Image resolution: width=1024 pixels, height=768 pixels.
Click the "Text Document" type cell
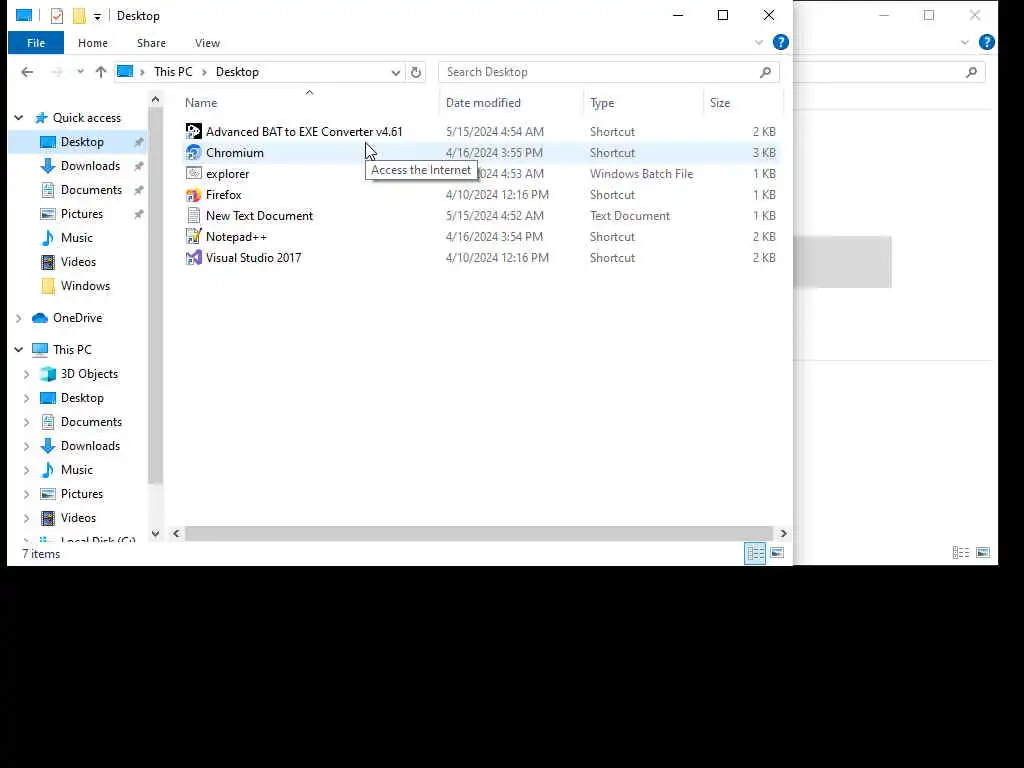630,216
